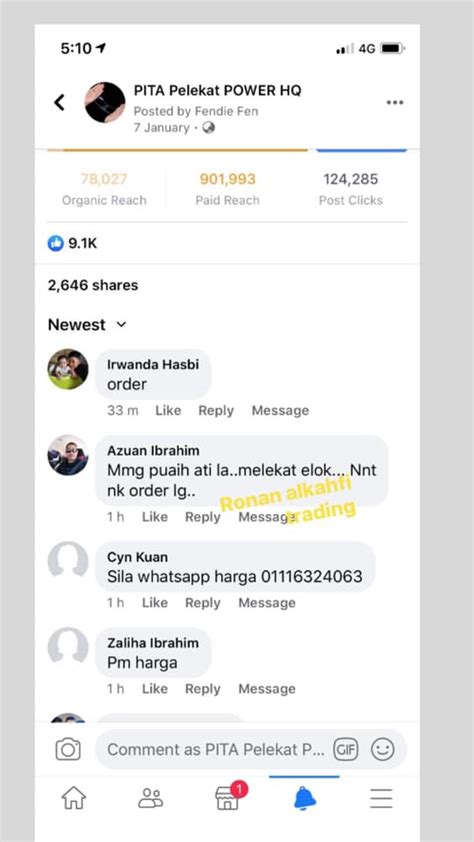The height and width of the screenshot is (842, 474).
Task: Tap the PITA Pelekat POWER HQ page avatar
Action: [x=105, y=102]
